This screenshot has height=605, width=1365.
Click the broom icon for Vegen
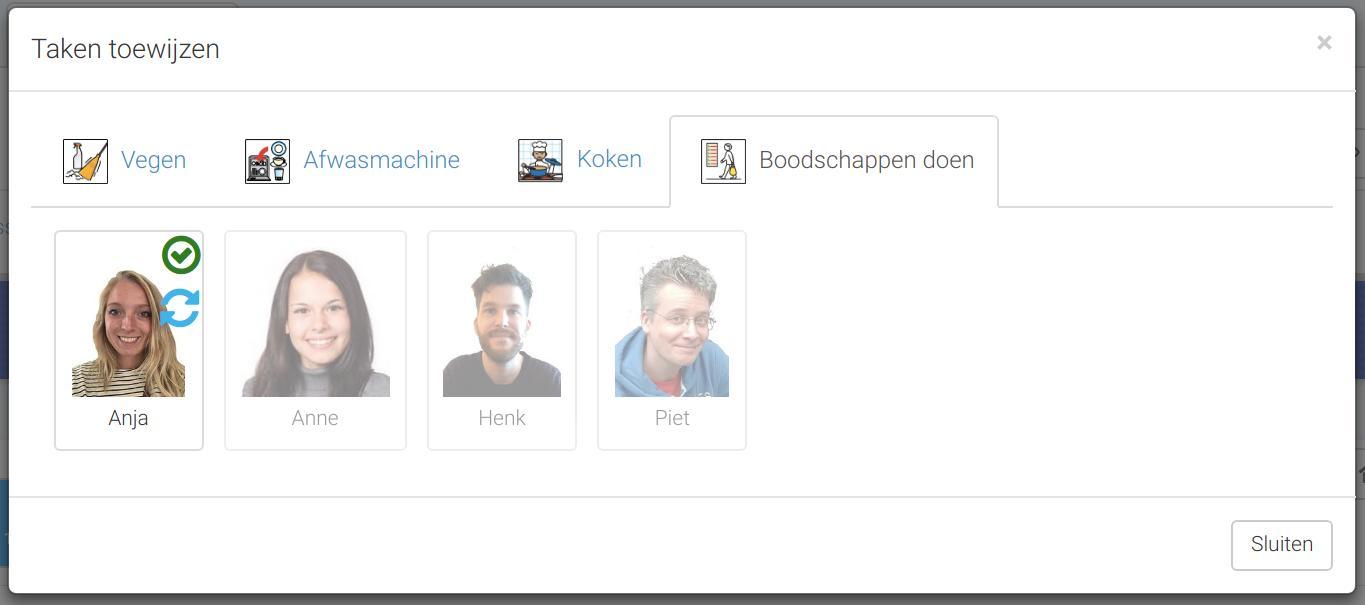pos(85,161)
